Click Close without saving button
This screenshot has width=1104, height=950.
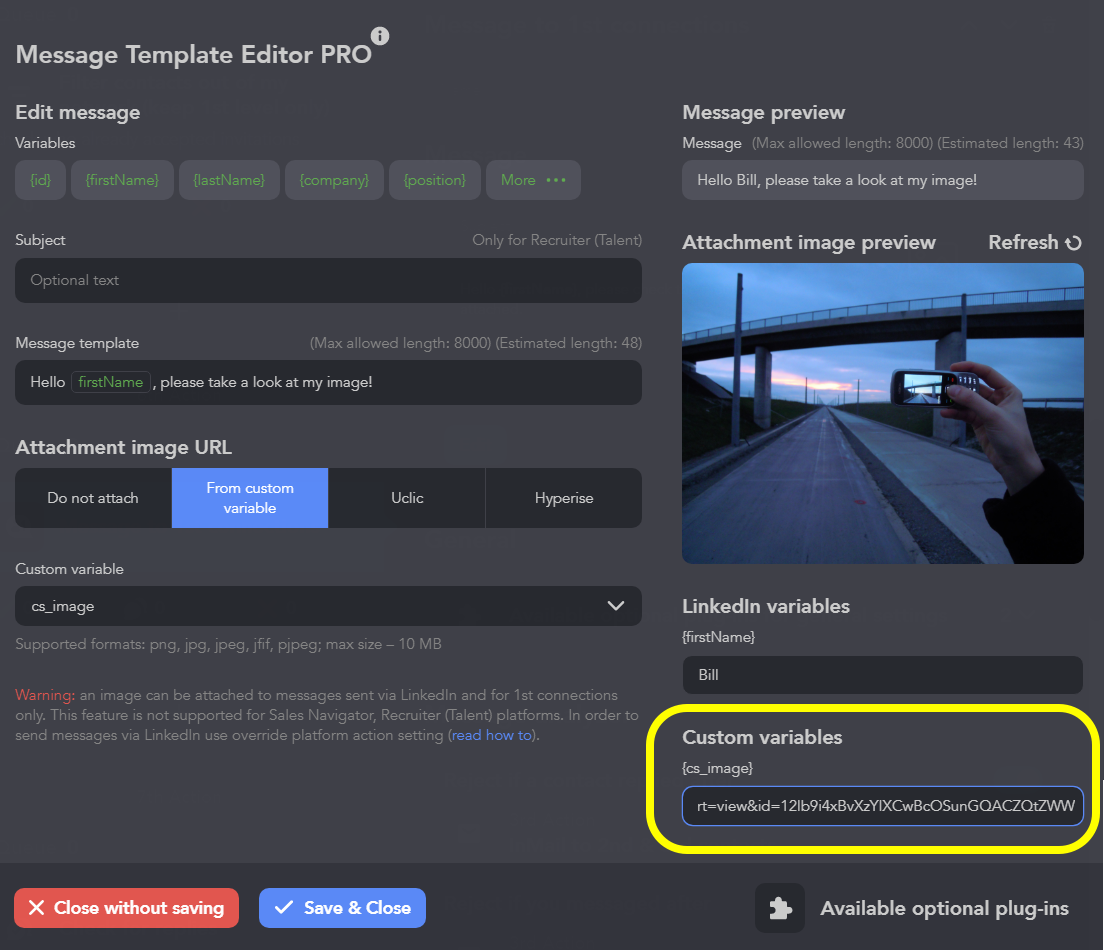[126, 908]
